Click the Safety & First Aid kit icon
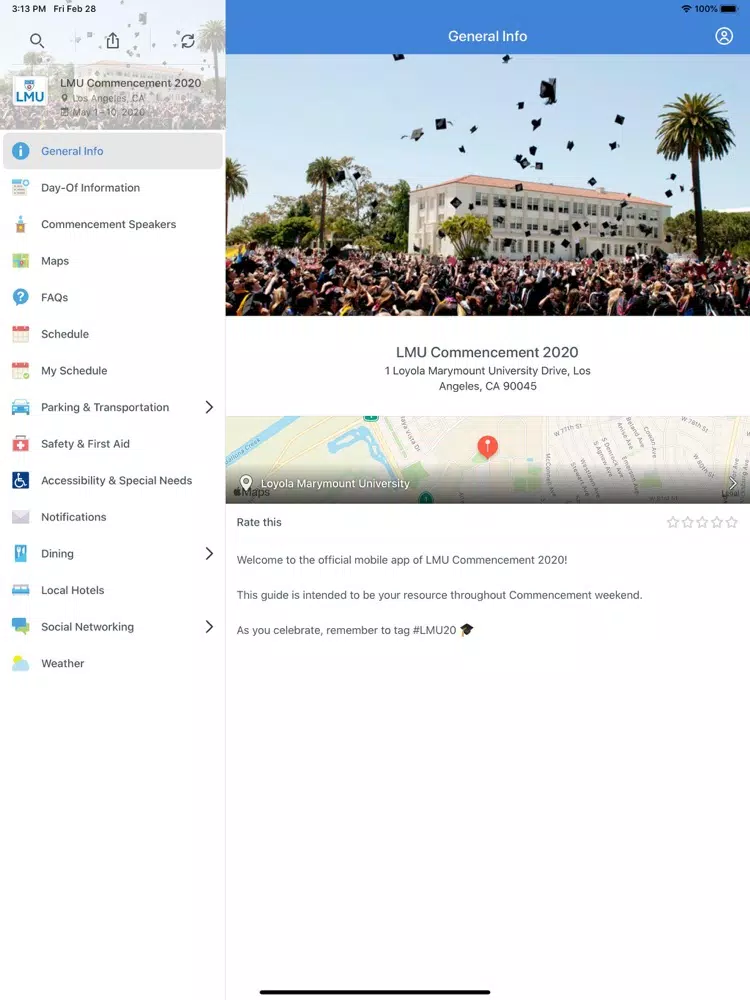 click(20, 444)
